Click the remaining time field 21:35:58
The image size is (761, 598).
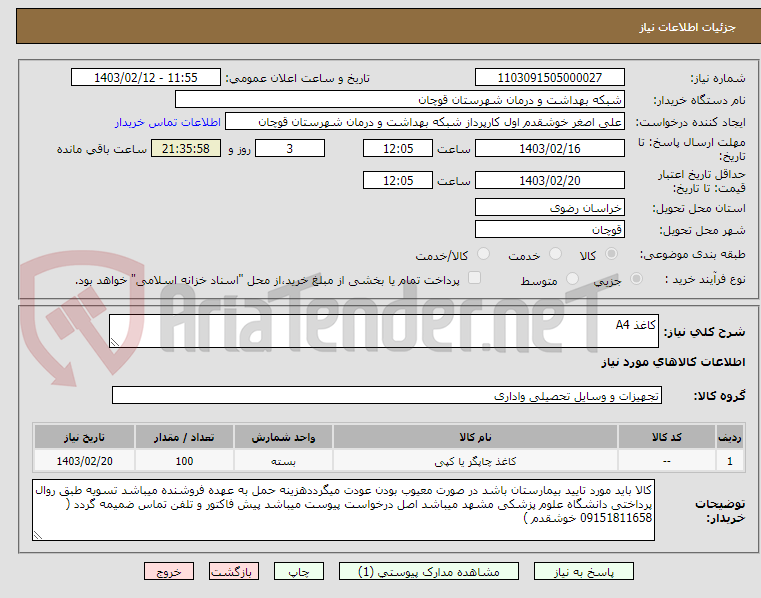point(186,149)
